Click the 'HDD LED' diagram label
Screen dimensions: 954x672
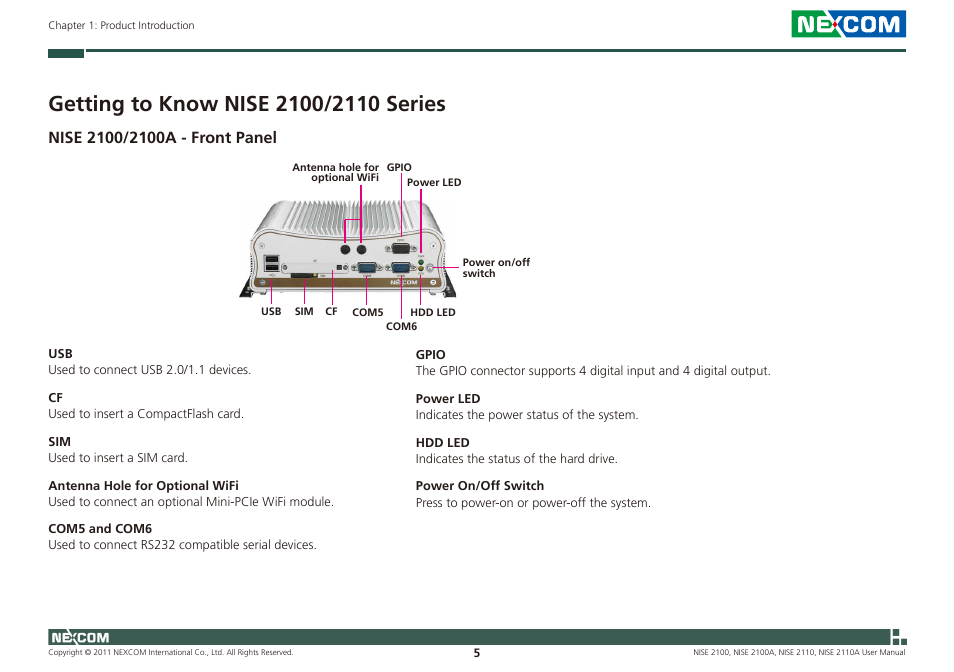pos(433,312)
